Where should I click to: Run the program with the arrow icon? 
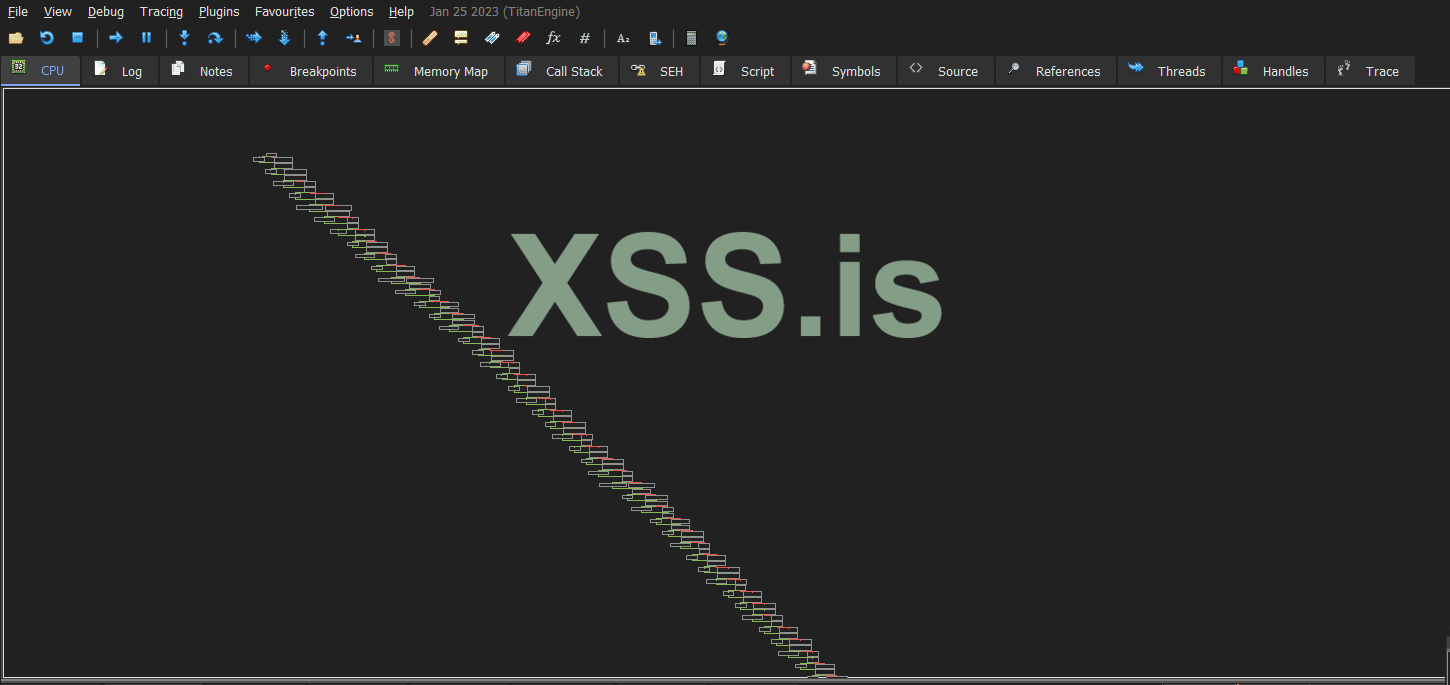point(115,38)
